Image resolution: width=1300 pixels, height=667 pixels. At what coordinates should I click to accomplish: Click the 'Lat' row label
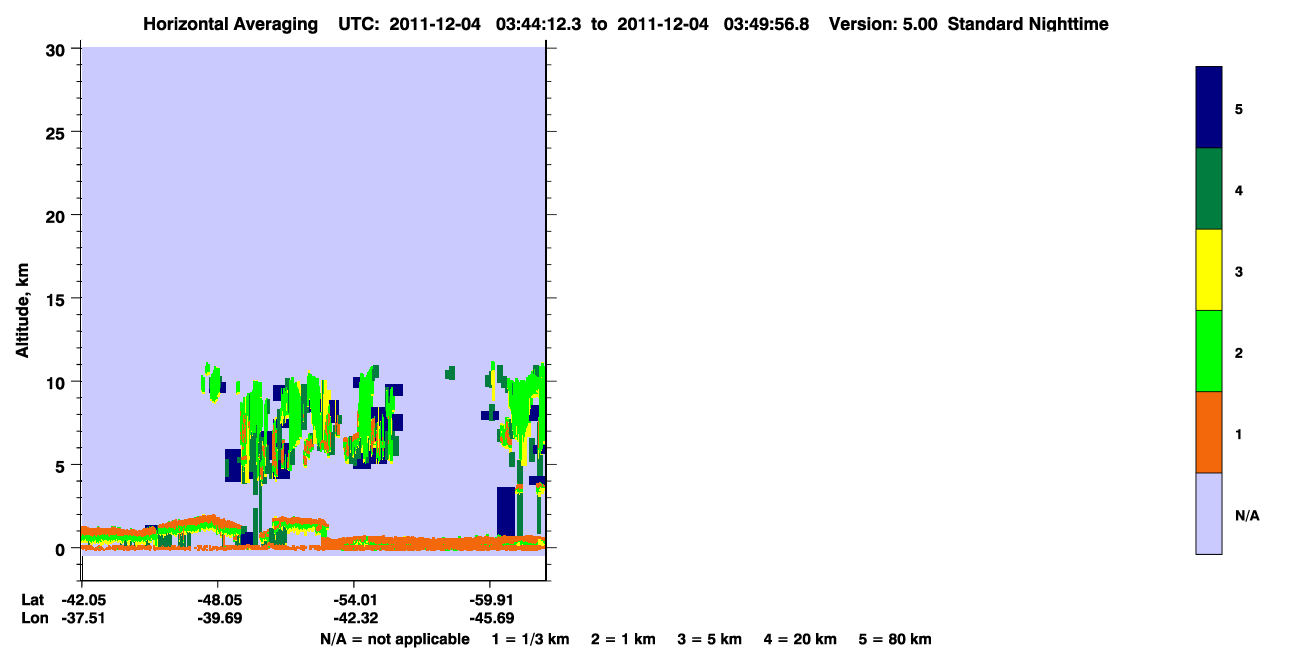pos(33,600)
